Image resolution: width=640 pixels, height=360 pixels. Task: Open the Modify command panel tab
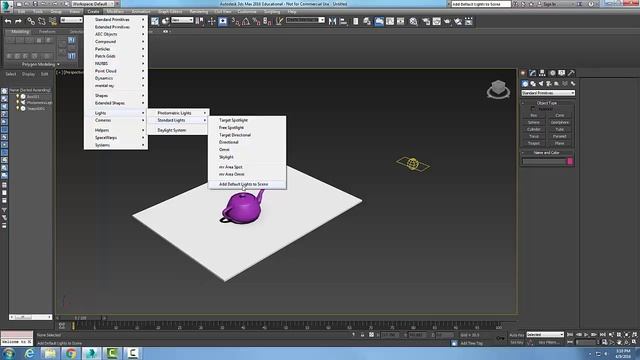point(533,73)
